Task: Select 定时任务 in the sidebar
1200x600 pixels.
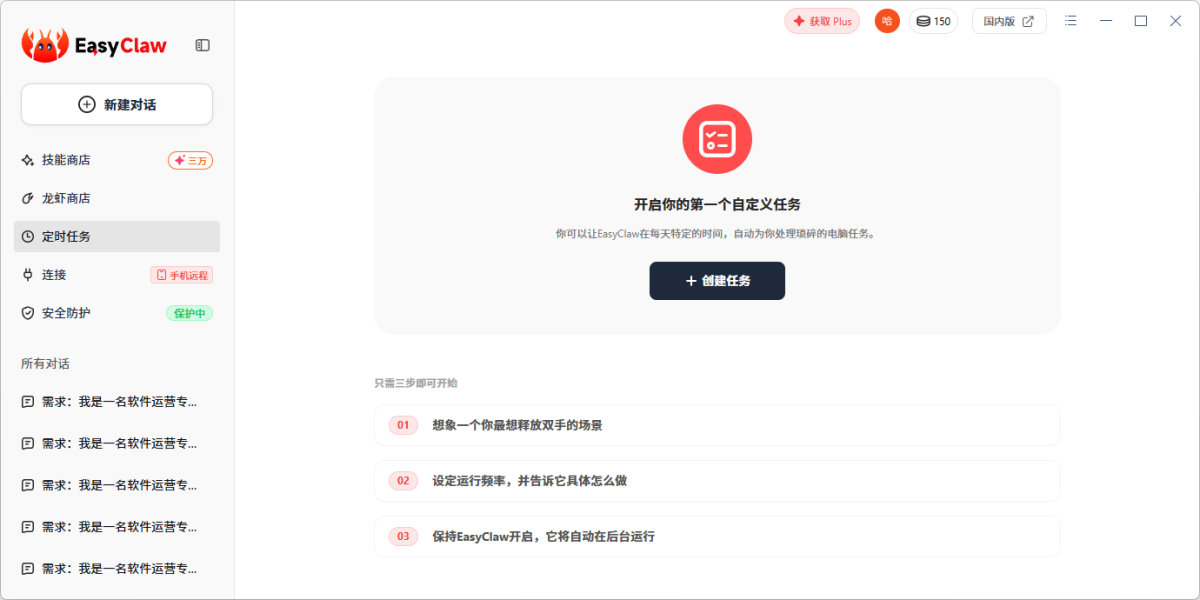Action: point(66,237)
